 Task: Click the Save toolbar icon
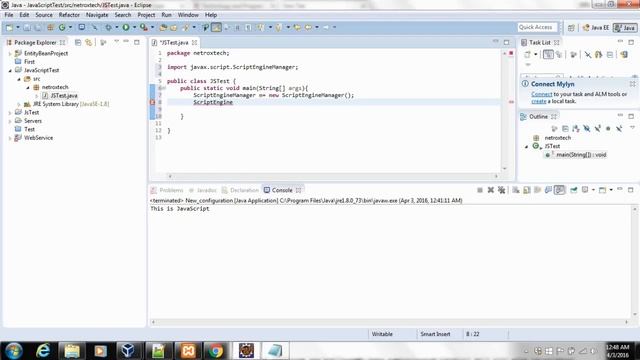(27, 27)
